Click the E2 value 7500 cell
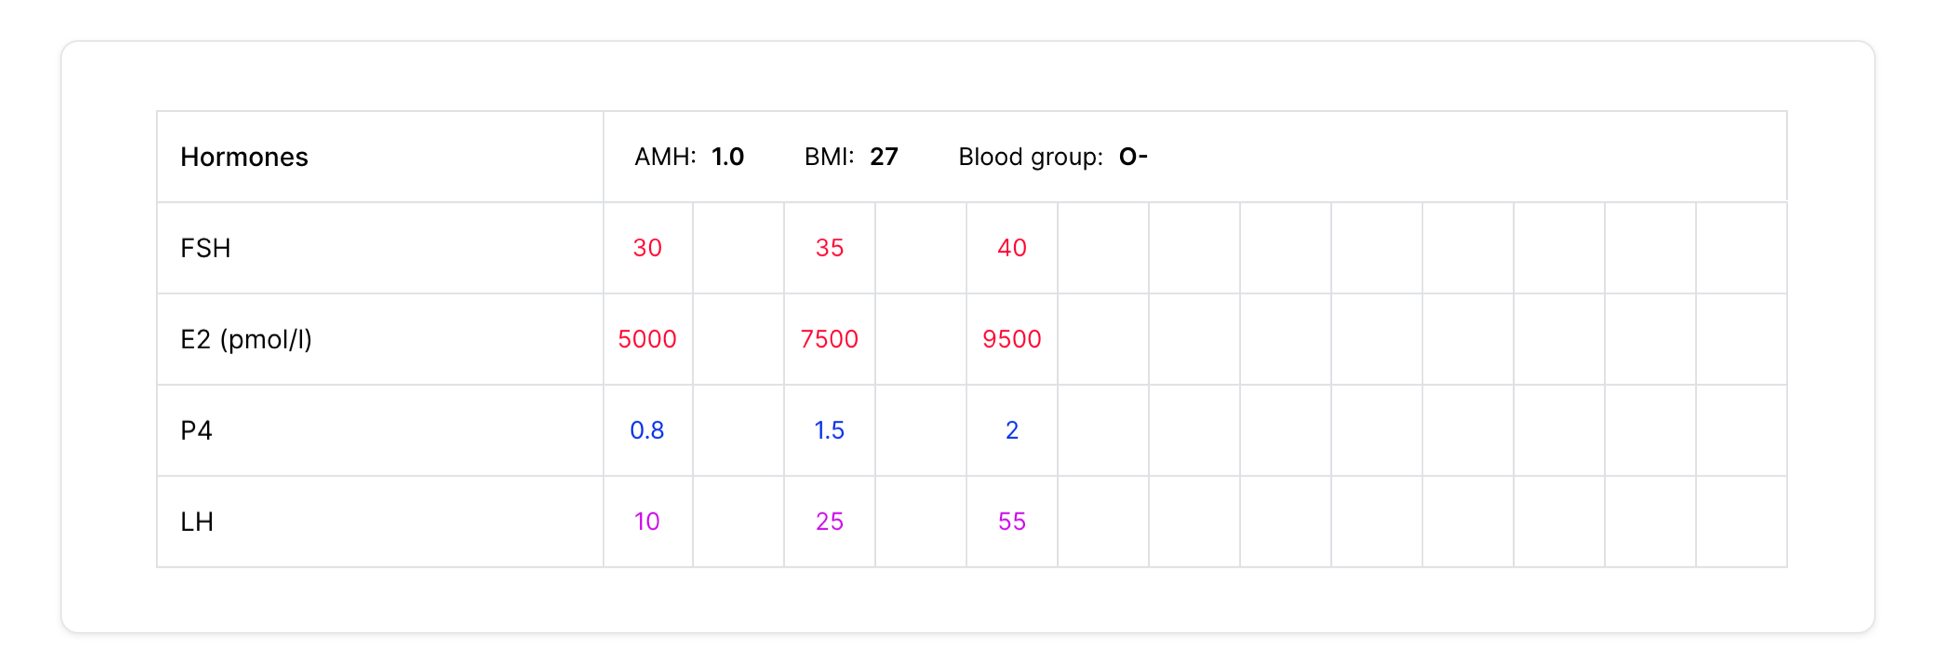The image size is (1948, 670). click(x=829, y=339)
